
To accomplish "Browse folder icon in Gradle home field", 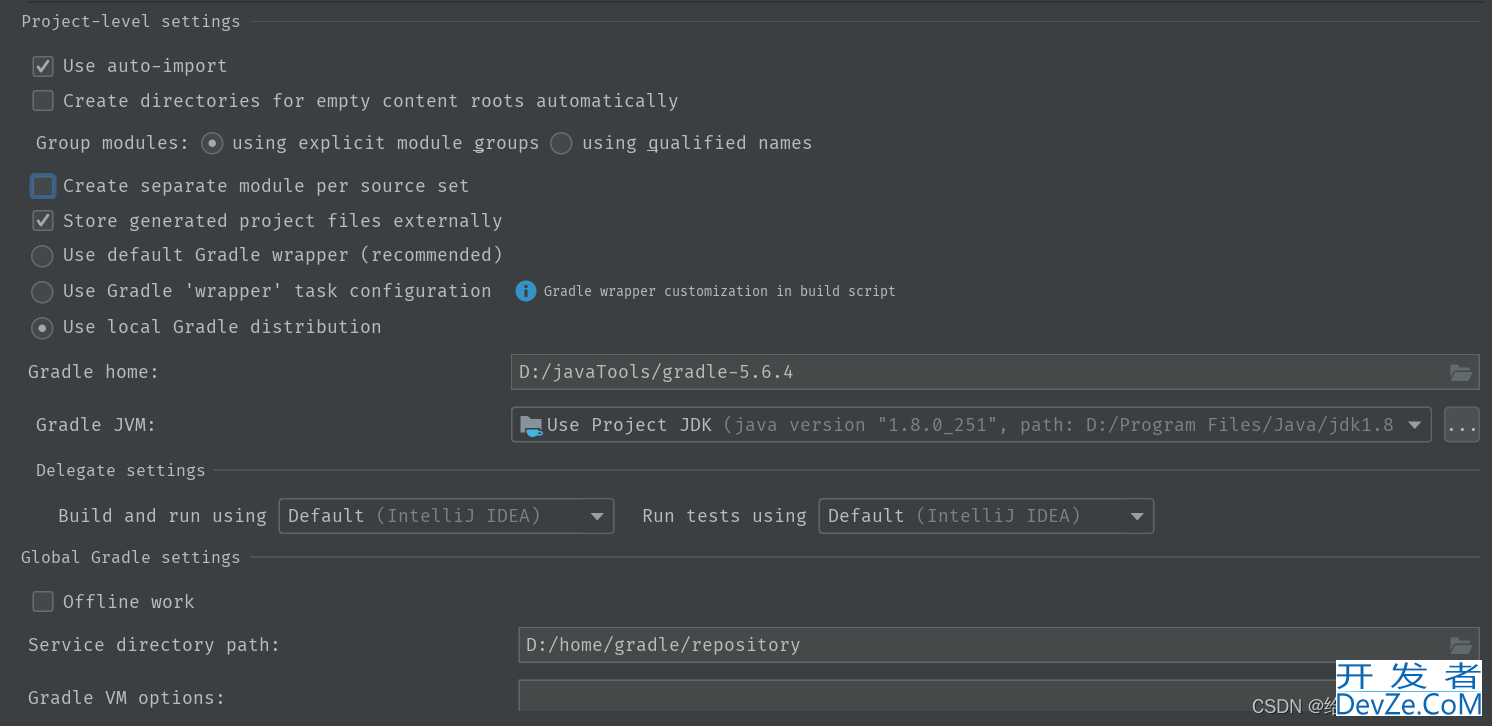I will [1461, 373].
